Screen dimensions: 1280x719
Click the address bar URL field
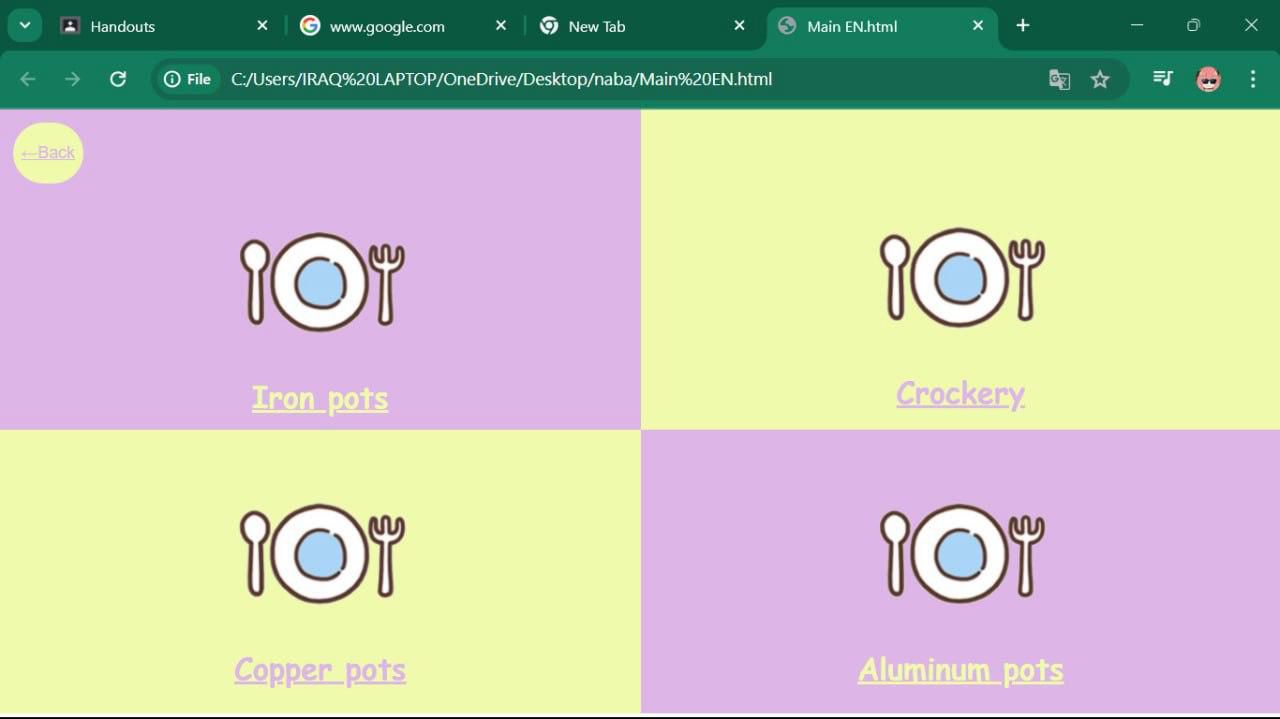click(600, 79)
